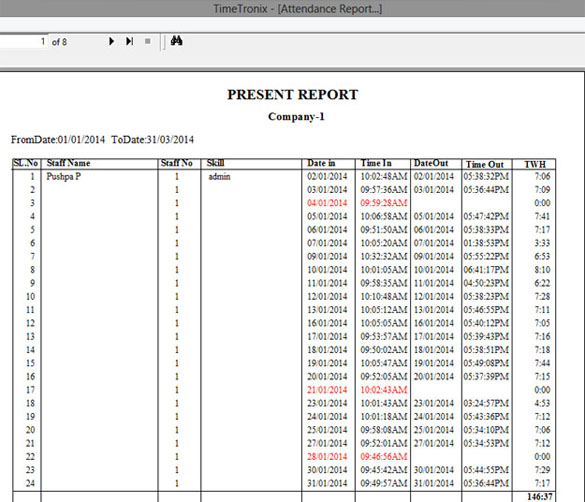Select the ToDate:31/03/2014 text
Viewport: 585px width, 502px height.
click(153, 140)
